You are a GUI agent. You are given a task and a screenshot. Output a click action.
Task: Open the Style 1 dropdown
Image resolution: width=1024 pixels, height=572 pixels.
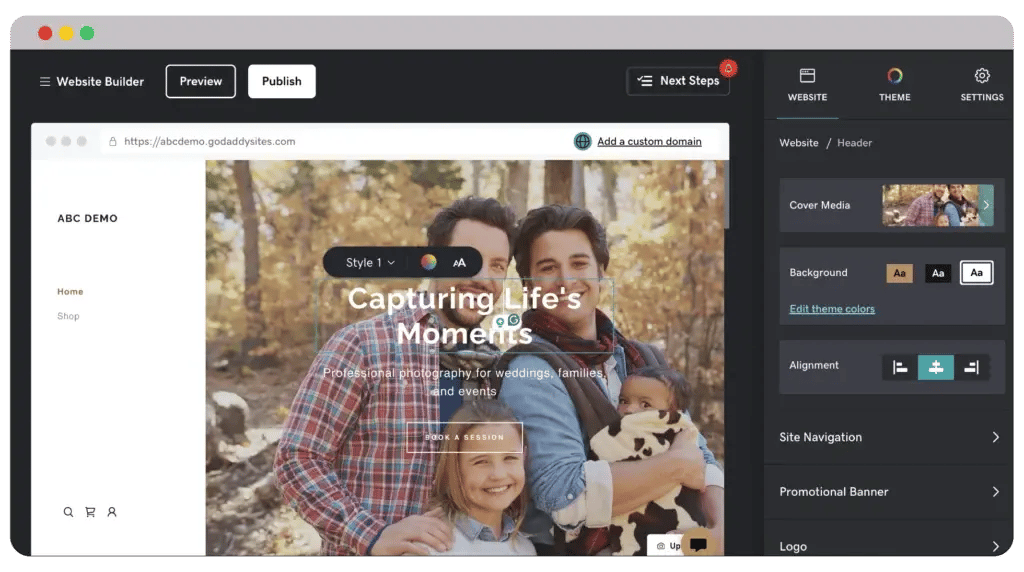tap(370, 263)
